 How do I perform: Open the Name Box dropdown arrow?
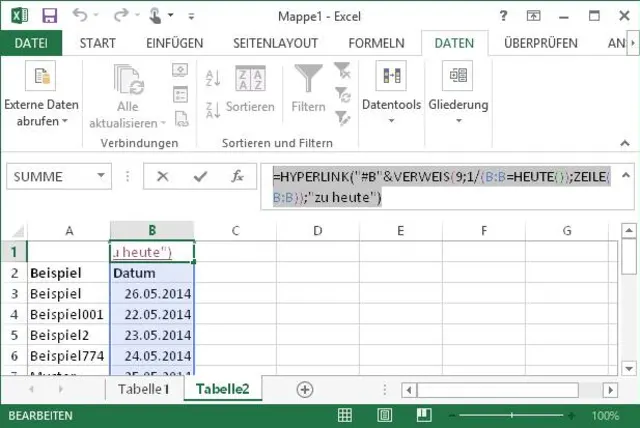point(101,176)
